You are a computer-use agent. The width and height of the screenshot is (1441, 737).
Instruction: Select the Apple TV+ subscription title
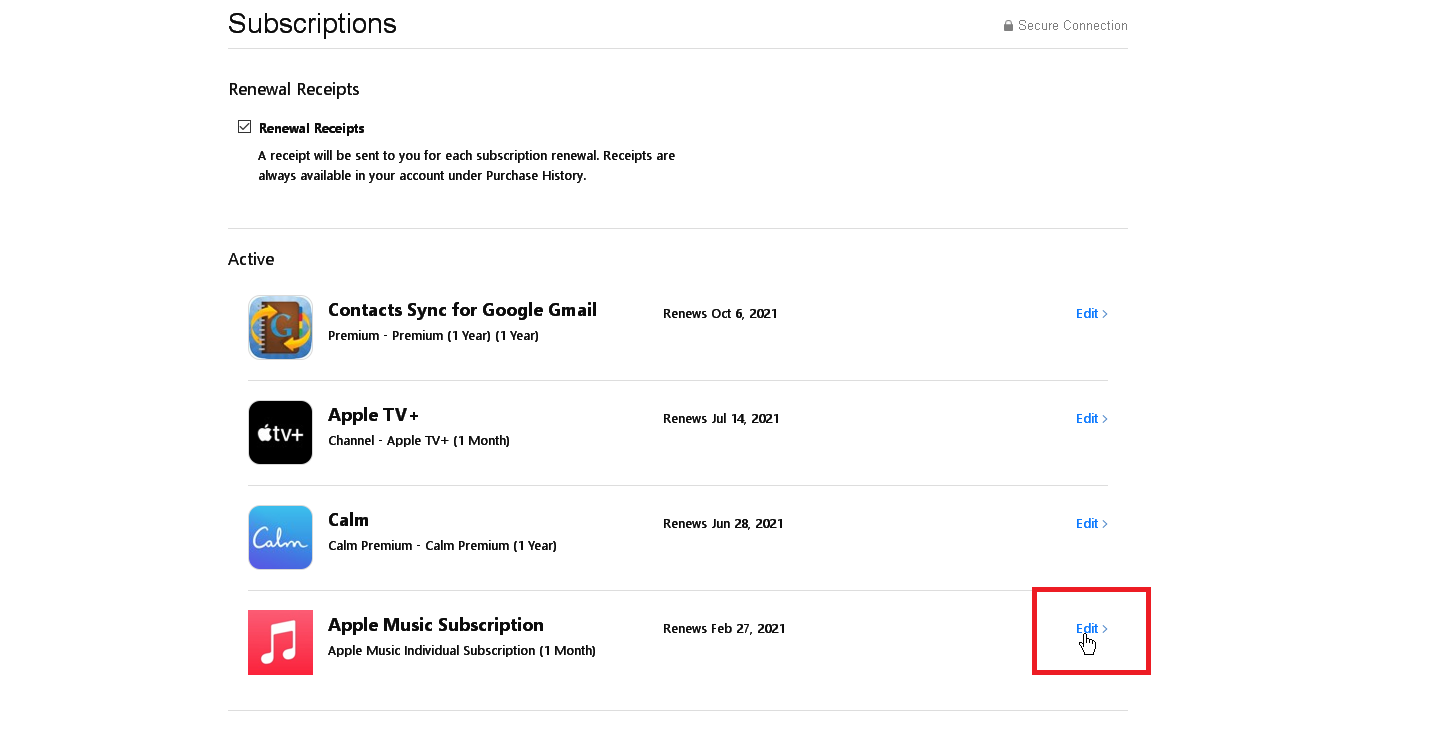click(373, 415)
